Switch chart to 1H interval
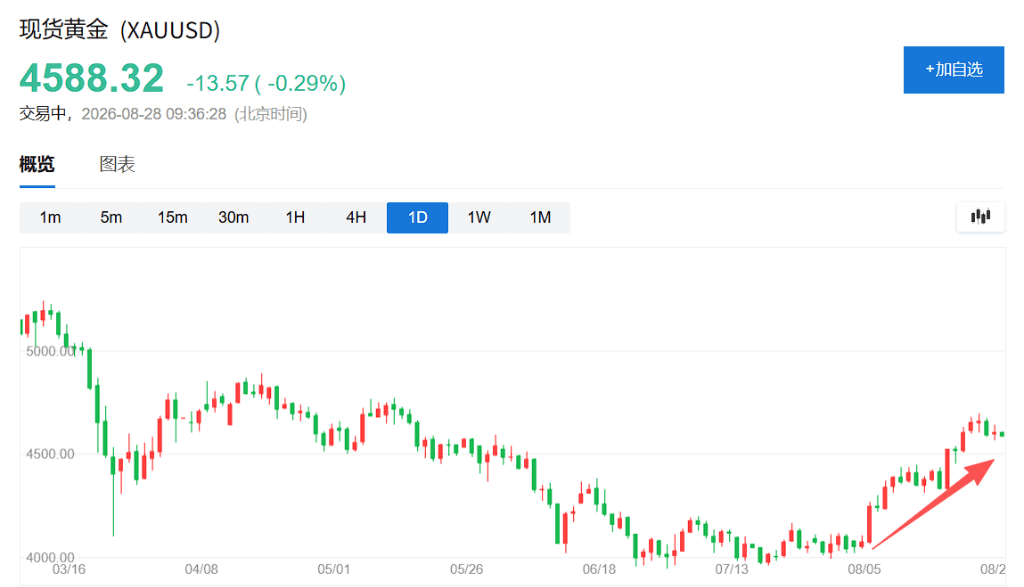Image resolution: width=1024 pixels, height=587 pixels. coord(295,217)
